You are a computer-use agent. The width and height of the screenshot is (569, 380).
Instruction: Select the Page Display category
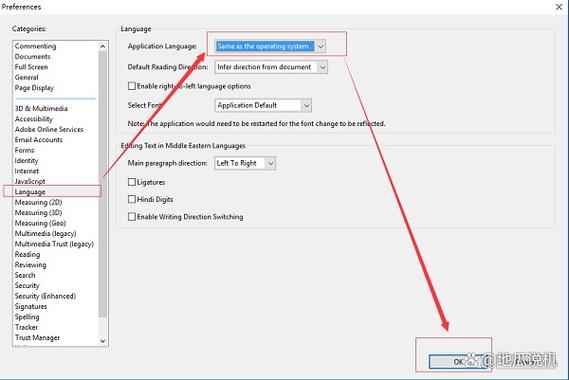(34, 88)
